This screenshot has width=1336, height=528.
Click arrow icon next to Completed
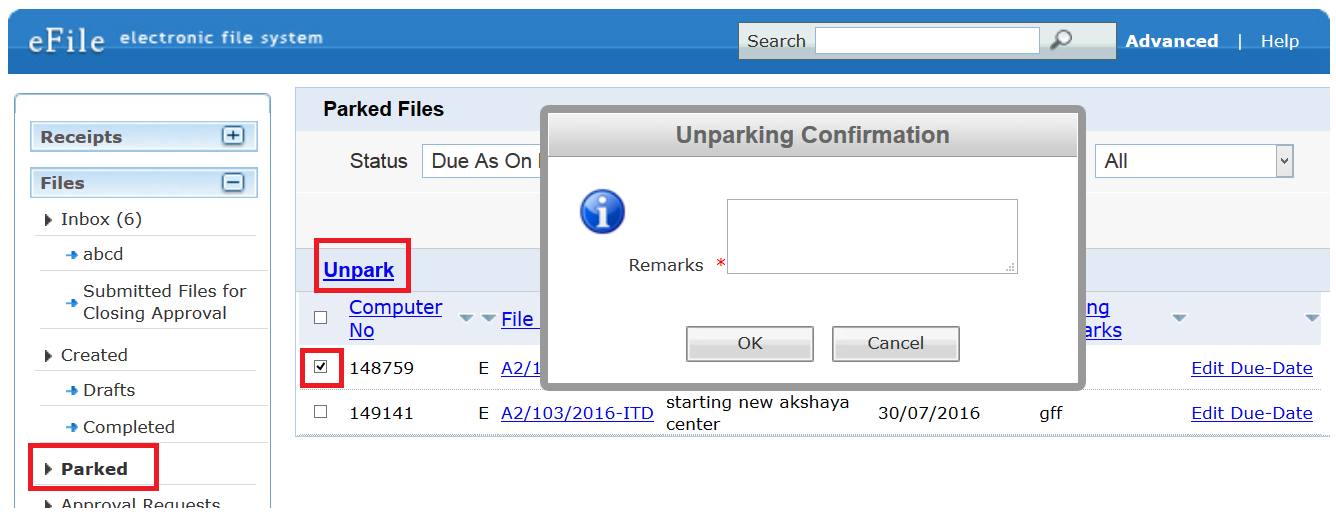tap(72, 427)
